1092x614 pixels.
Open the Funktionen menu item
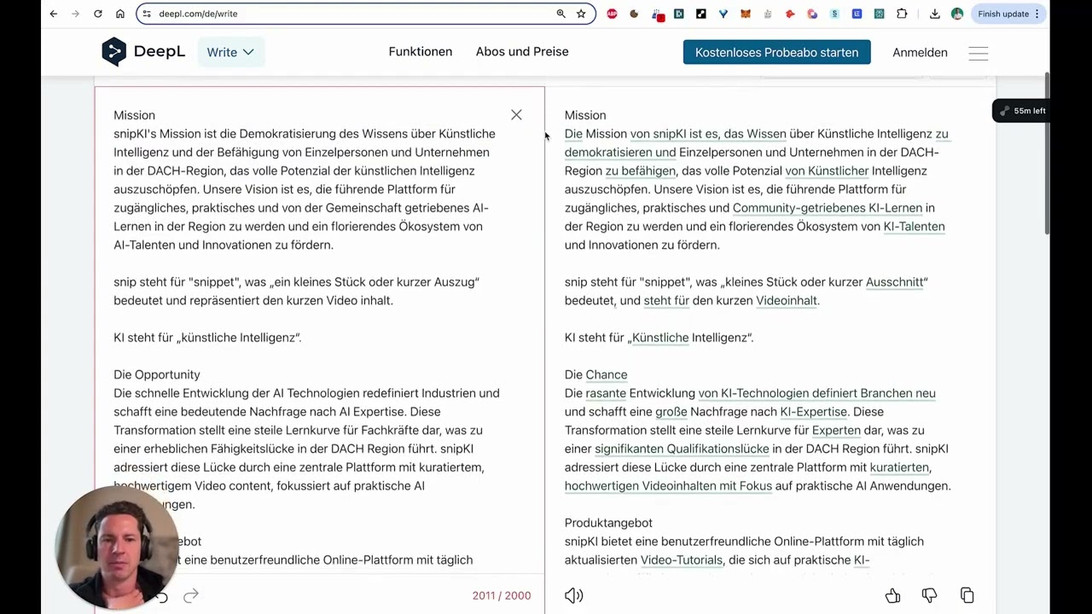pyautogui.click(x=420, y=52)
